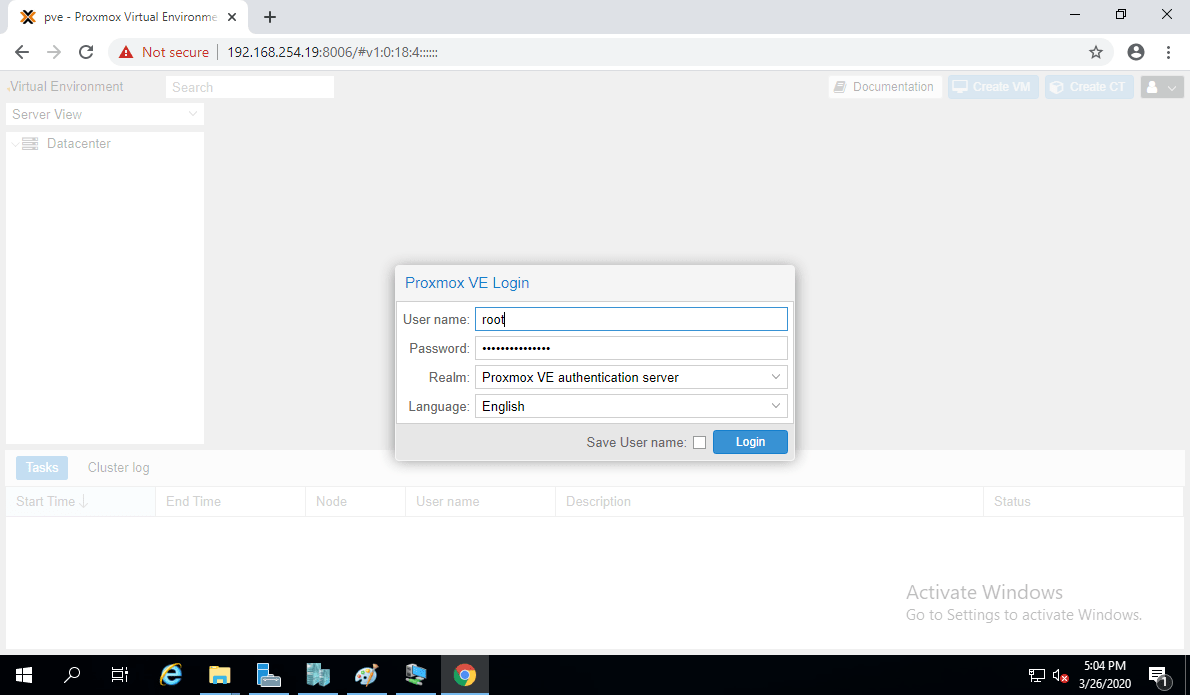The width and height of the screenshot is (1190, 695).
Task: Click the Description column header
Action: [770, 502]
